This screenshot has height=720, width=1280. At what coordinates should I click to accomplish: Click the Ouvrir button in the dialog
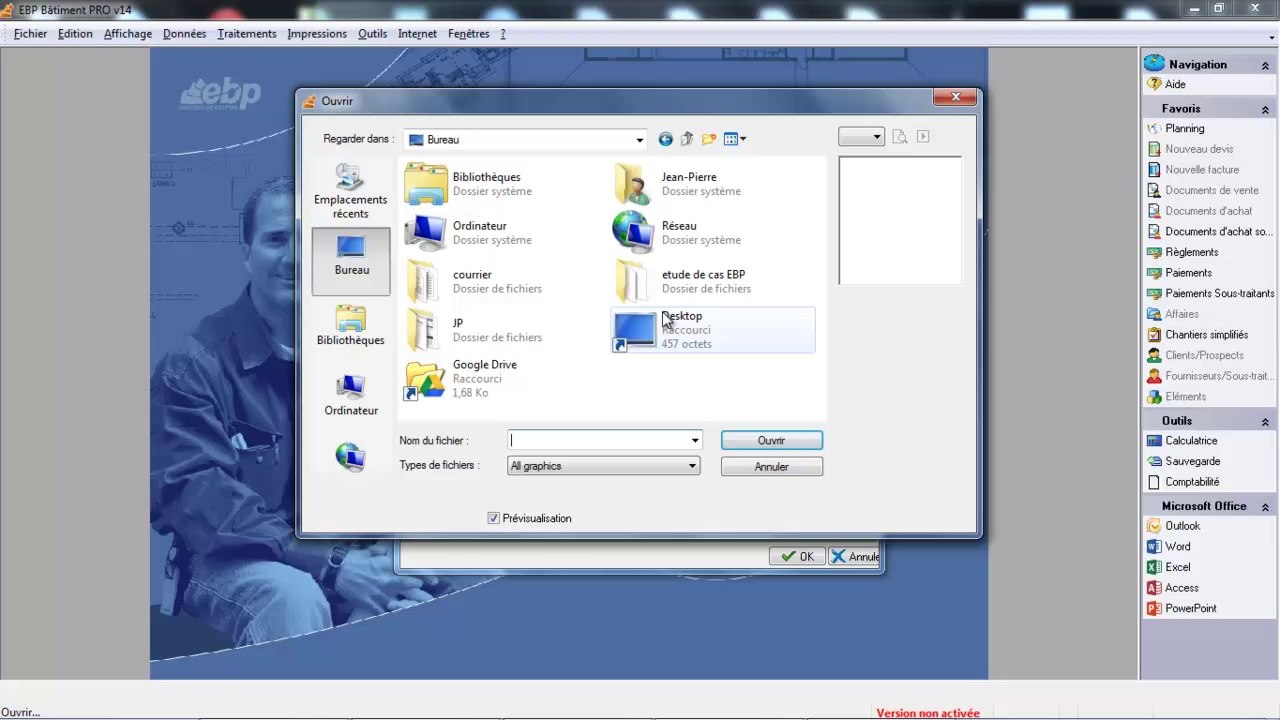pos(772,441)
